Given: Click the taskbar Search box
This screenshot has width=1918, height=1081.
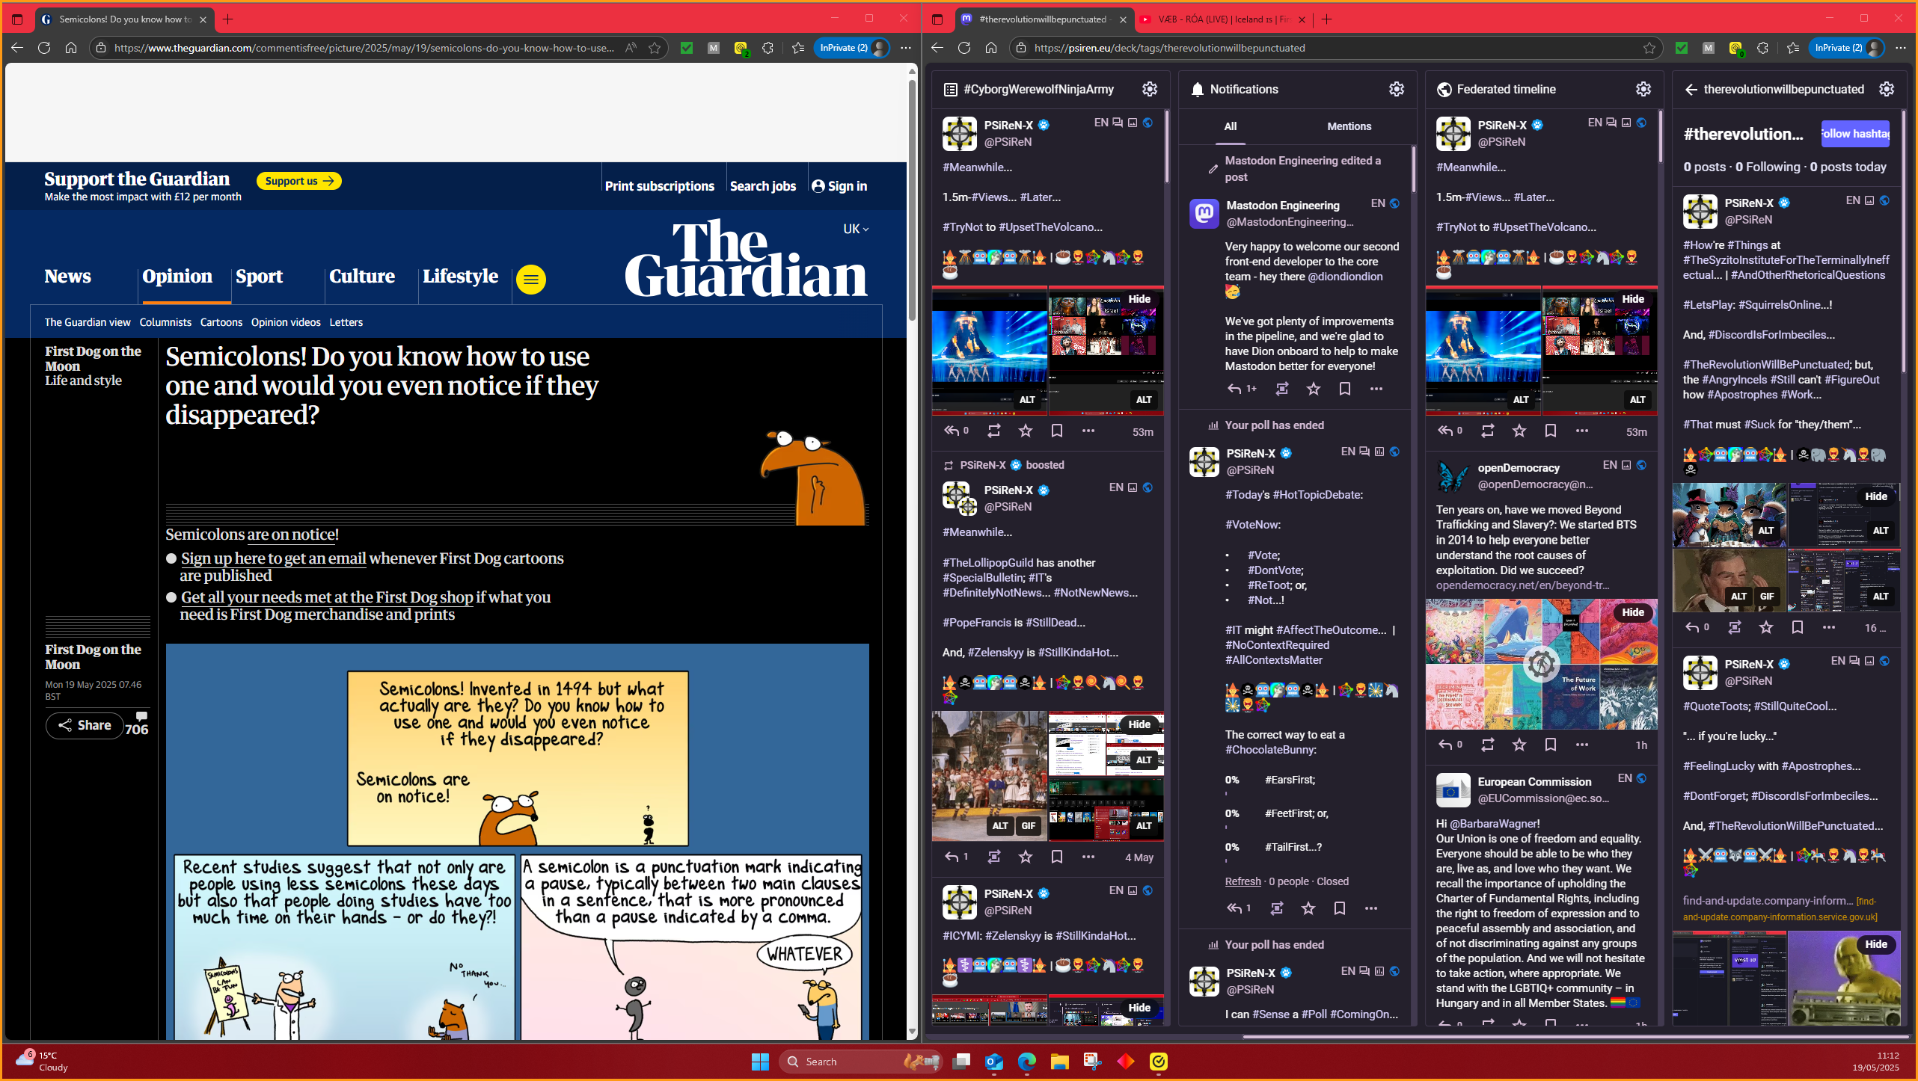Looking at the screenshot, I should click(860, 1061).
